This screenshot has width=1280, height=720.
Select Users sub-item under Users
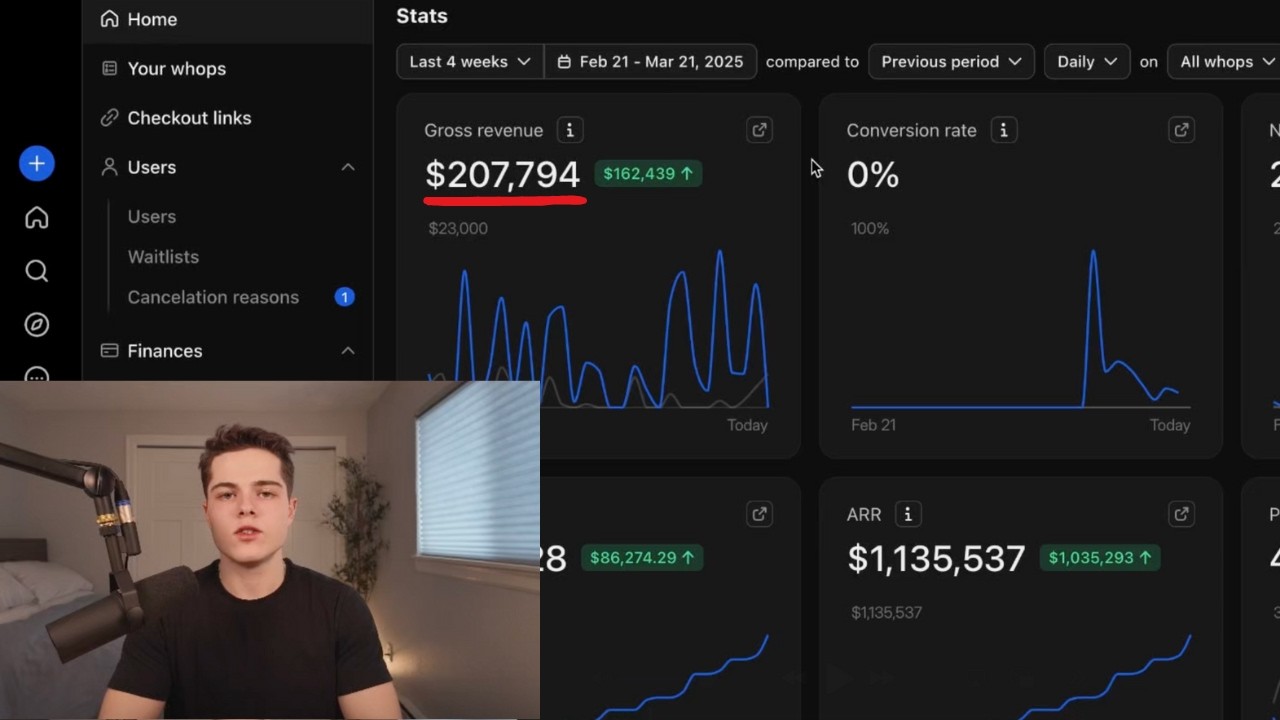click(152, 217)
